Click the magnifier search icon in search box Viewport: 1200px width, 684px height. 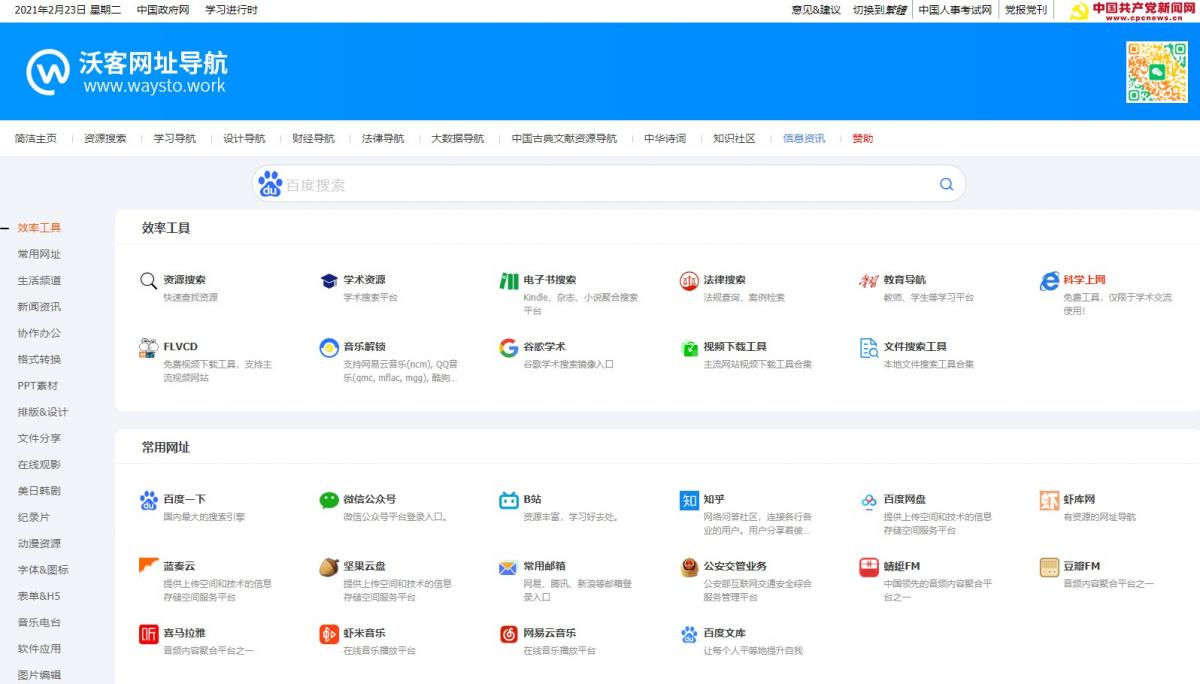pos(946,184)
